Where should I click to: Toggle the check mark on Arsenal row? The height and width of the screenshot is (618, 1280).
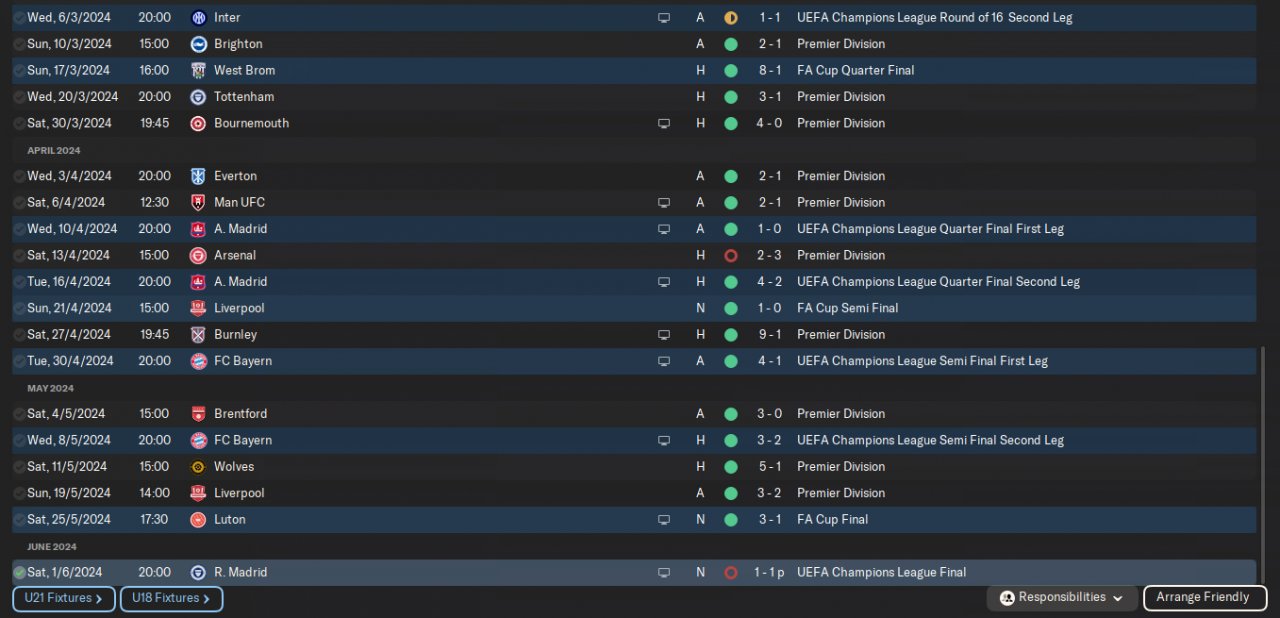19,255
